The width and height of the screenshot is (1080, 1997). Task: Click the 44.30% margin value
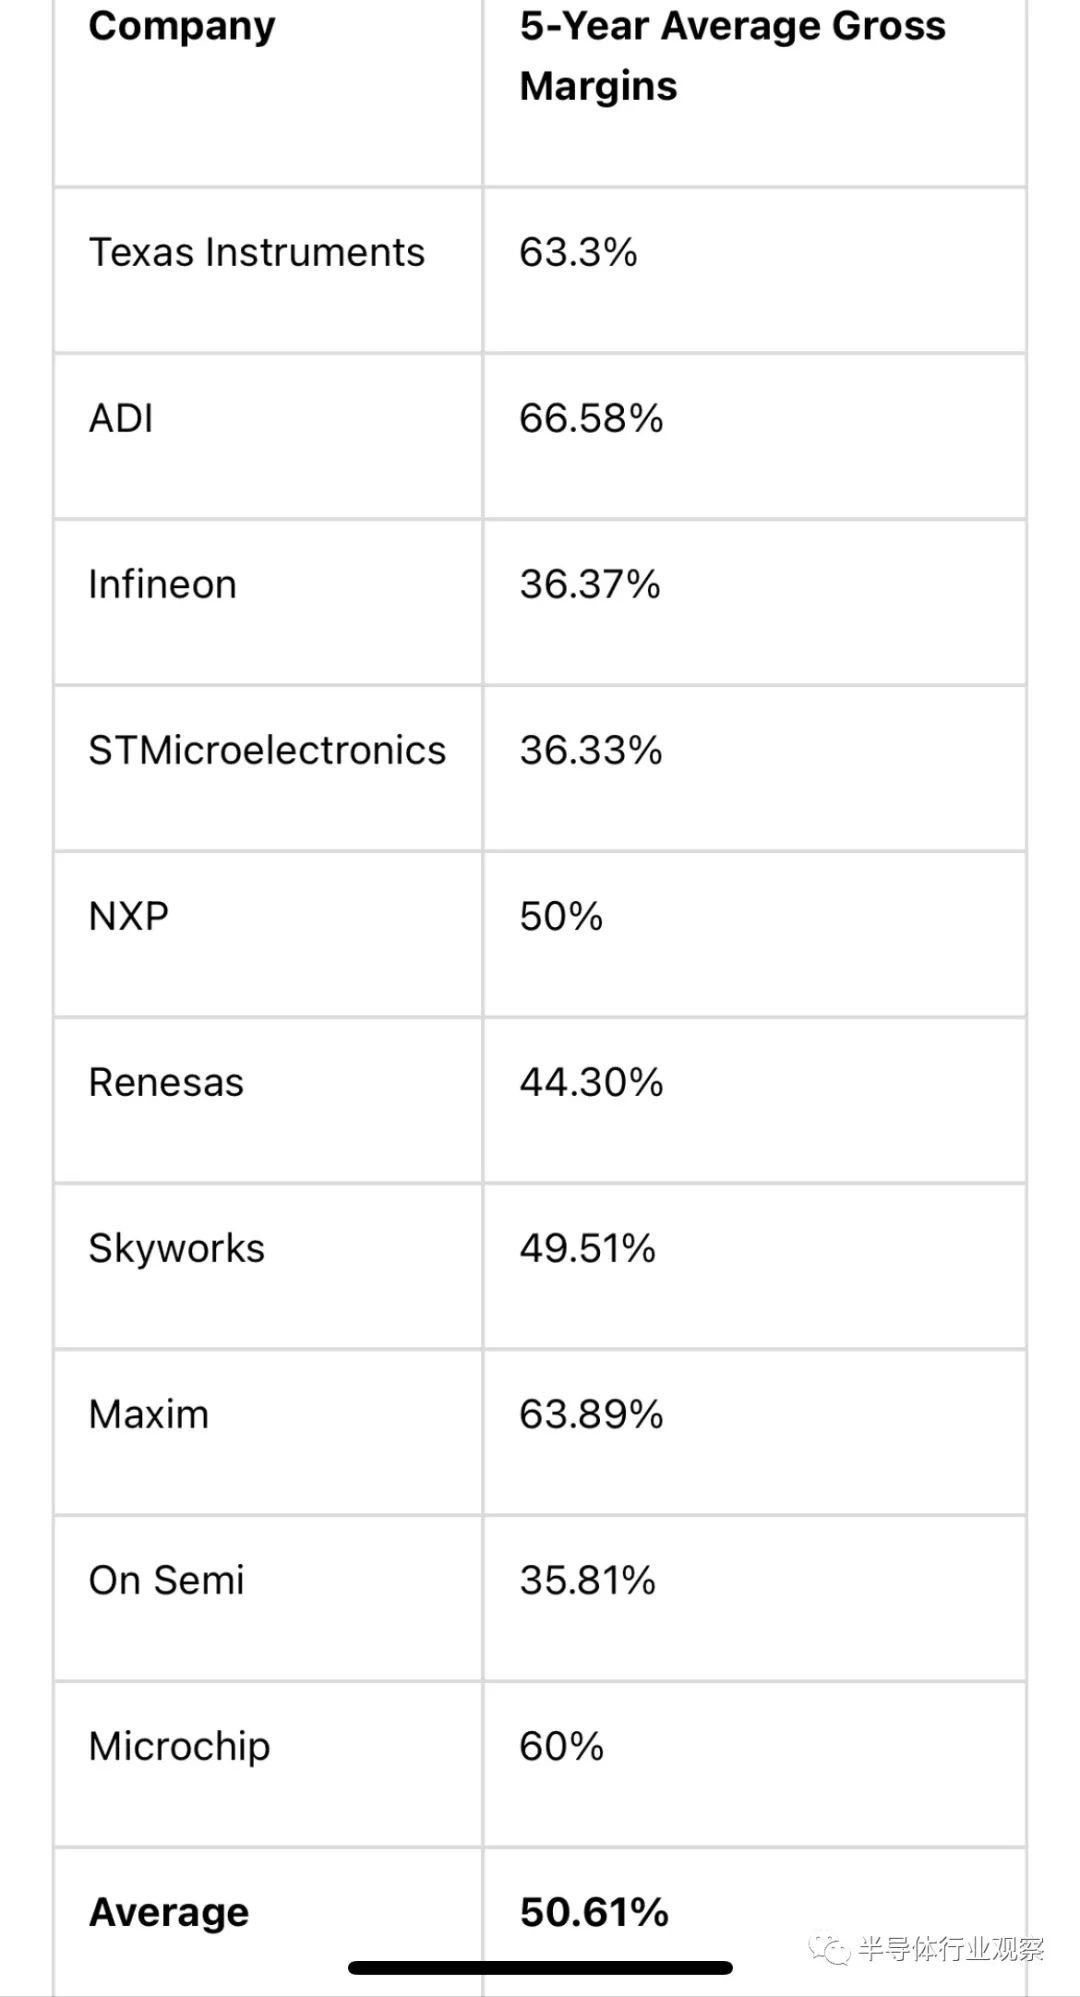coord(591,1083)
